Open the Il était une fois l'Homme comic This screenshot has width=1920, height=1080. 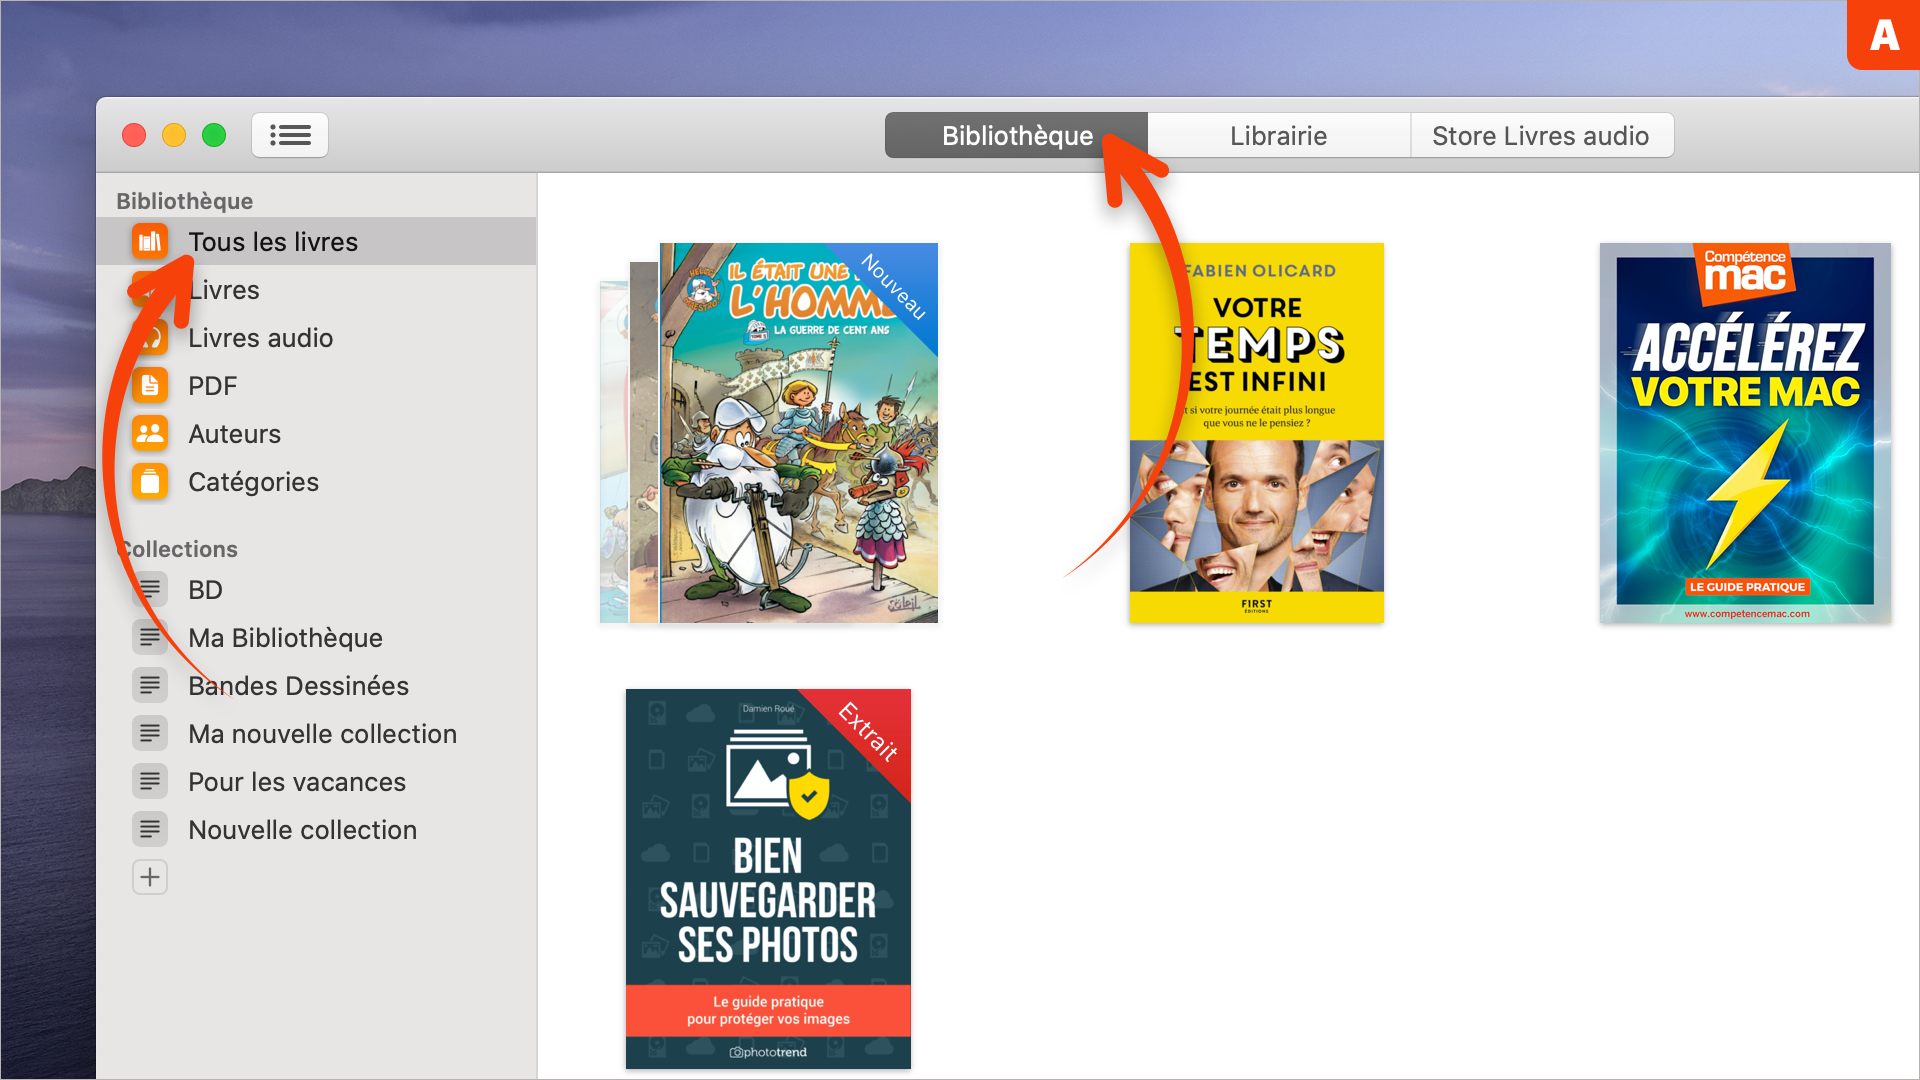click(x=798, y=433)
